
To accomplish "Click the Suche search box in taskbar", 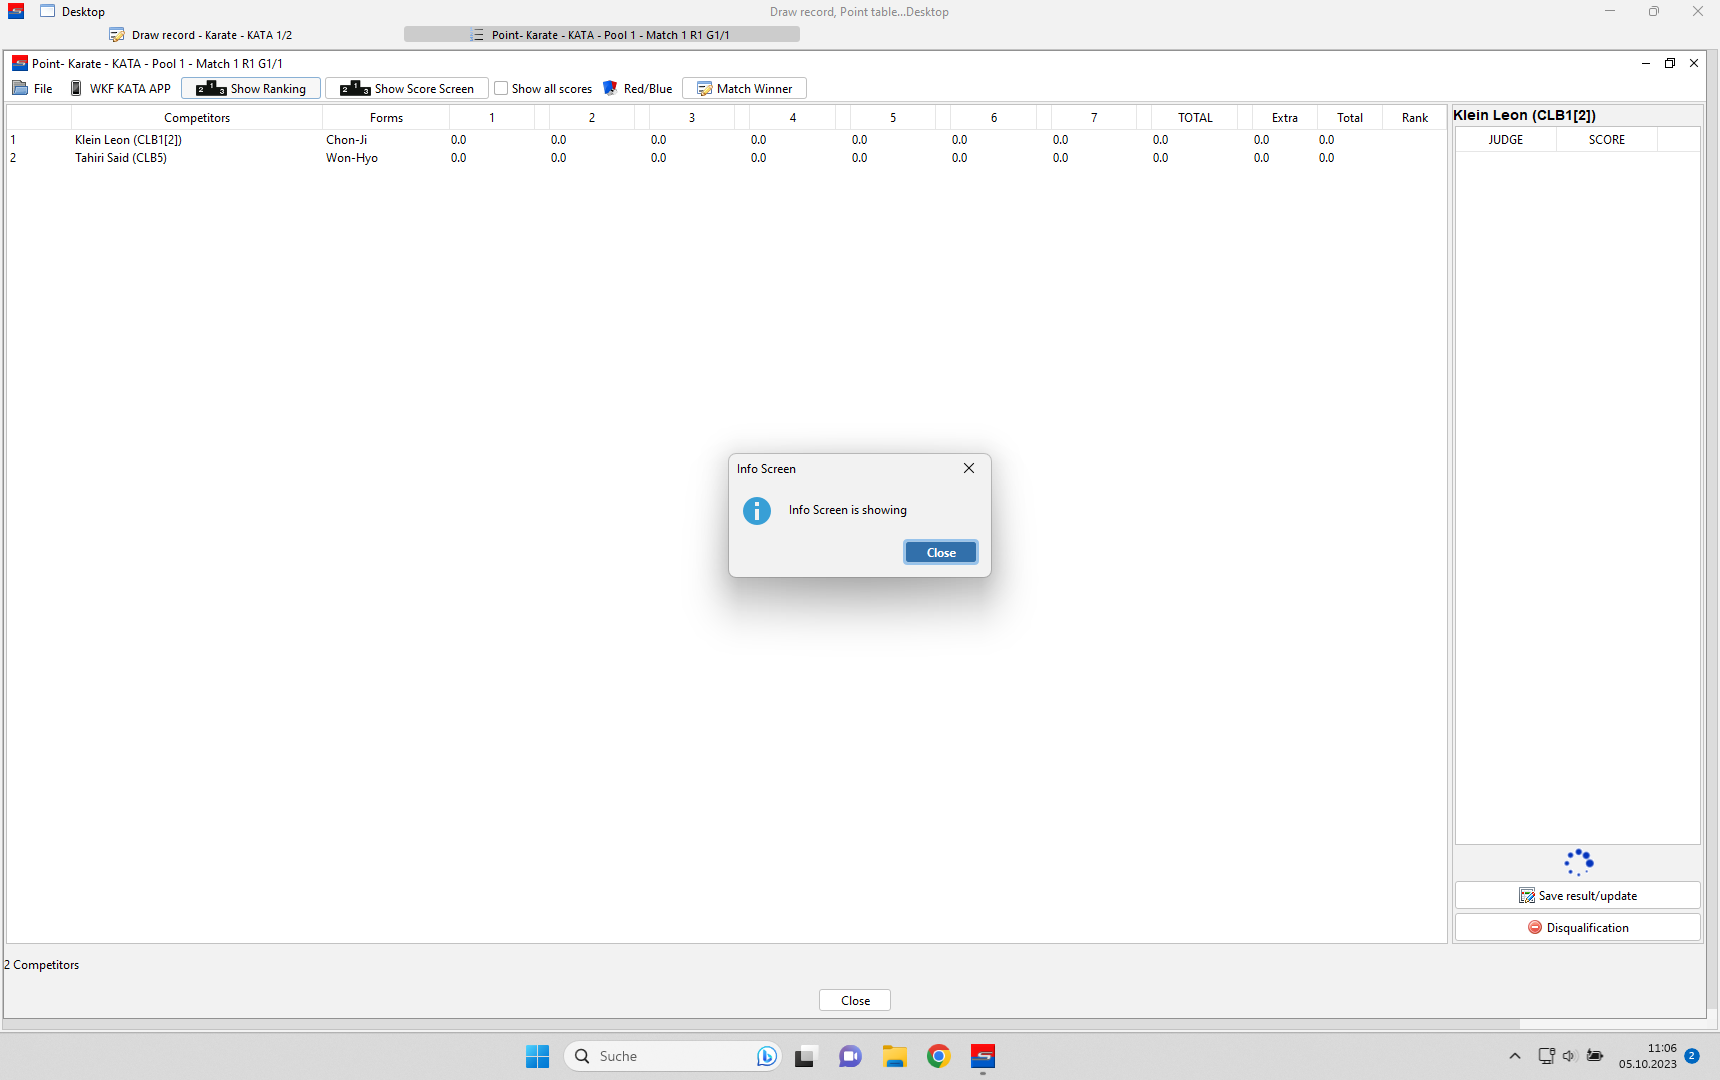I will tap(672, 1056).
